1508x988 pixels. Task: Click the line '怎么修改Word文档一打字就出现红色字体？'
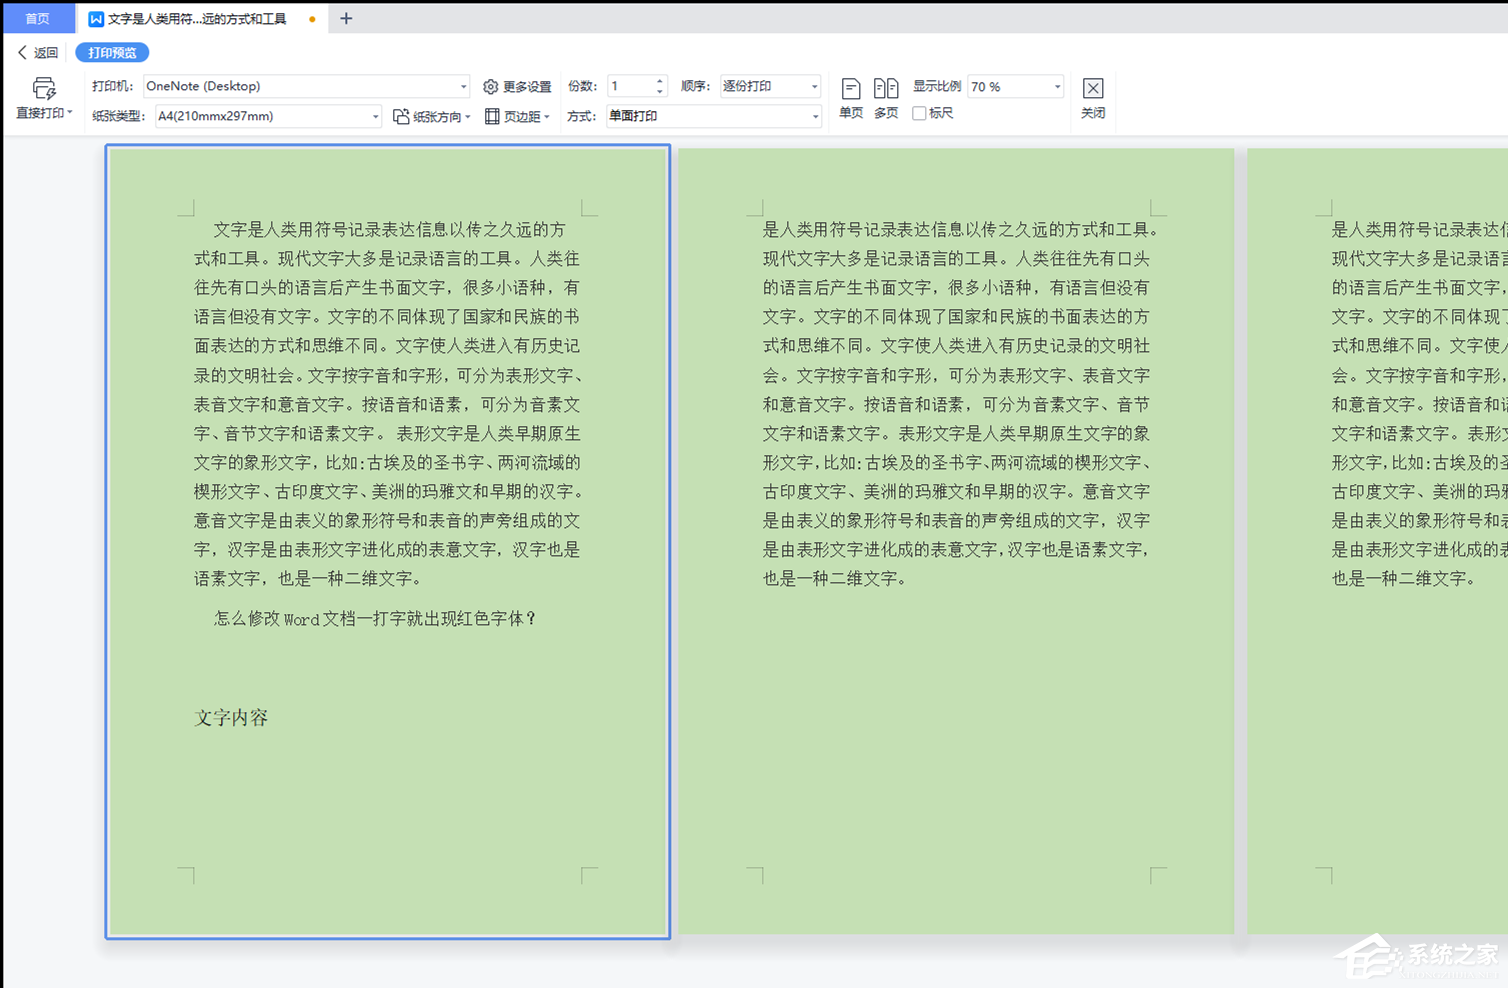click(376, 619)
